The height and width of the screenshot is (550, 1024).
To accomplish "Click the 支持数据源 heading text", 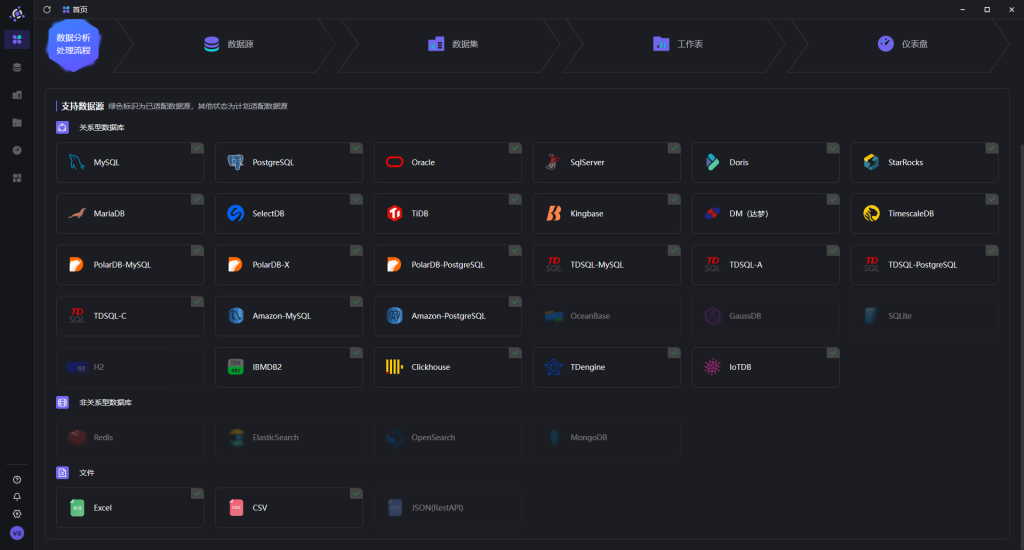I will pyautogui.click(x=82, y=106).
